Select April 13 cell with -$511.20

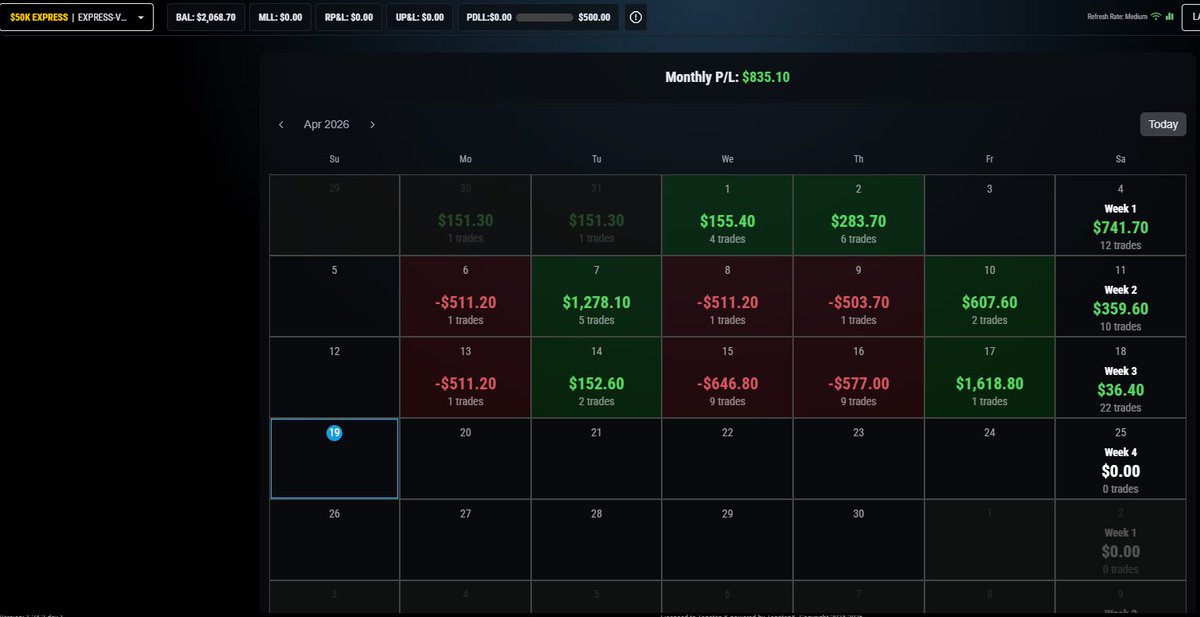coord(465,377)
